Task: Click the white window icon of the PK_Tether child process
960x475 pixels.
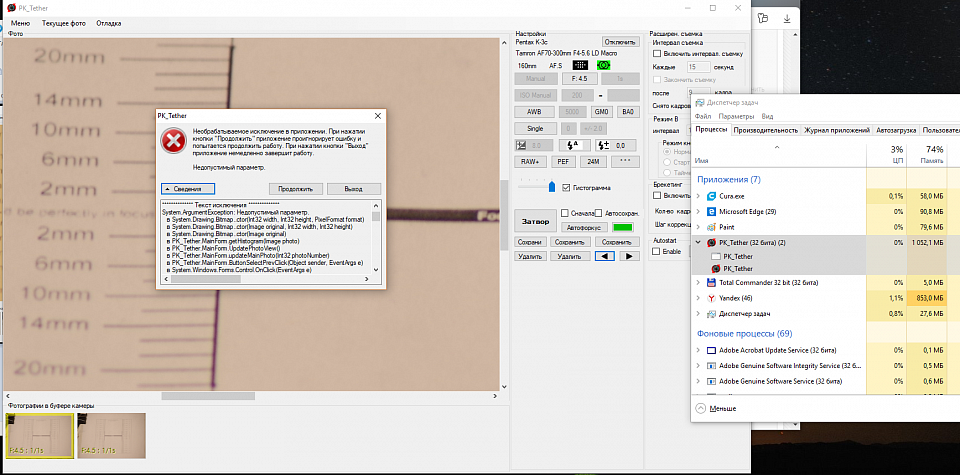Action: (715, 256)
